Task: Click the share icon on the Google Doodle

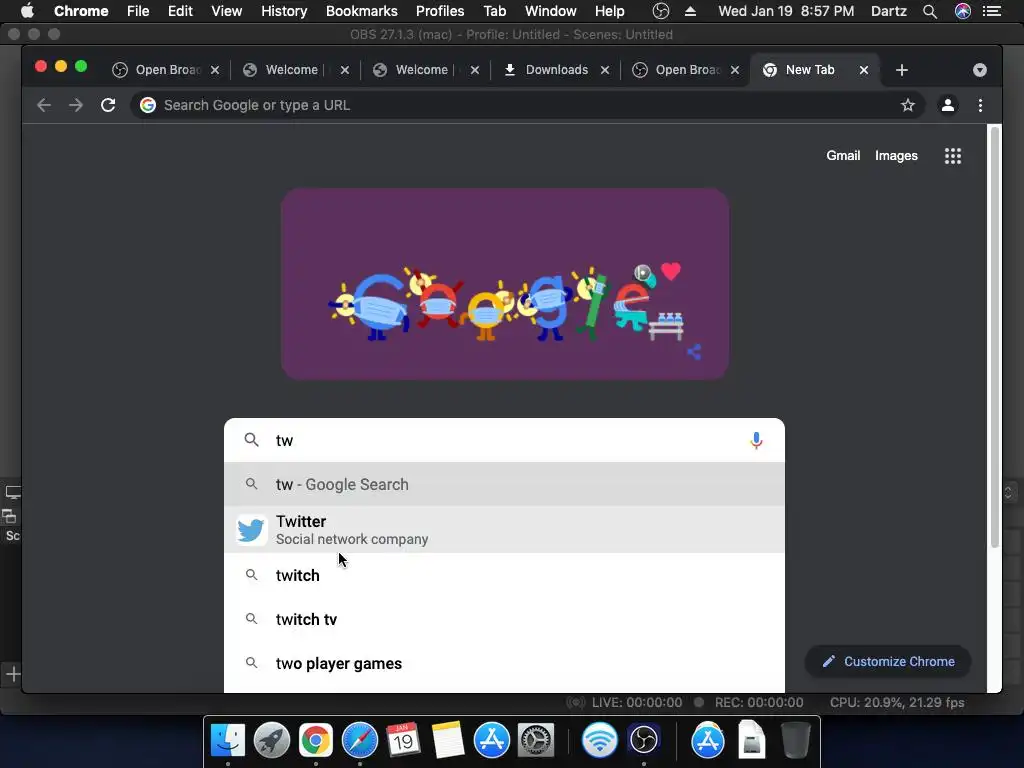Action: click(x=694, y=352)
